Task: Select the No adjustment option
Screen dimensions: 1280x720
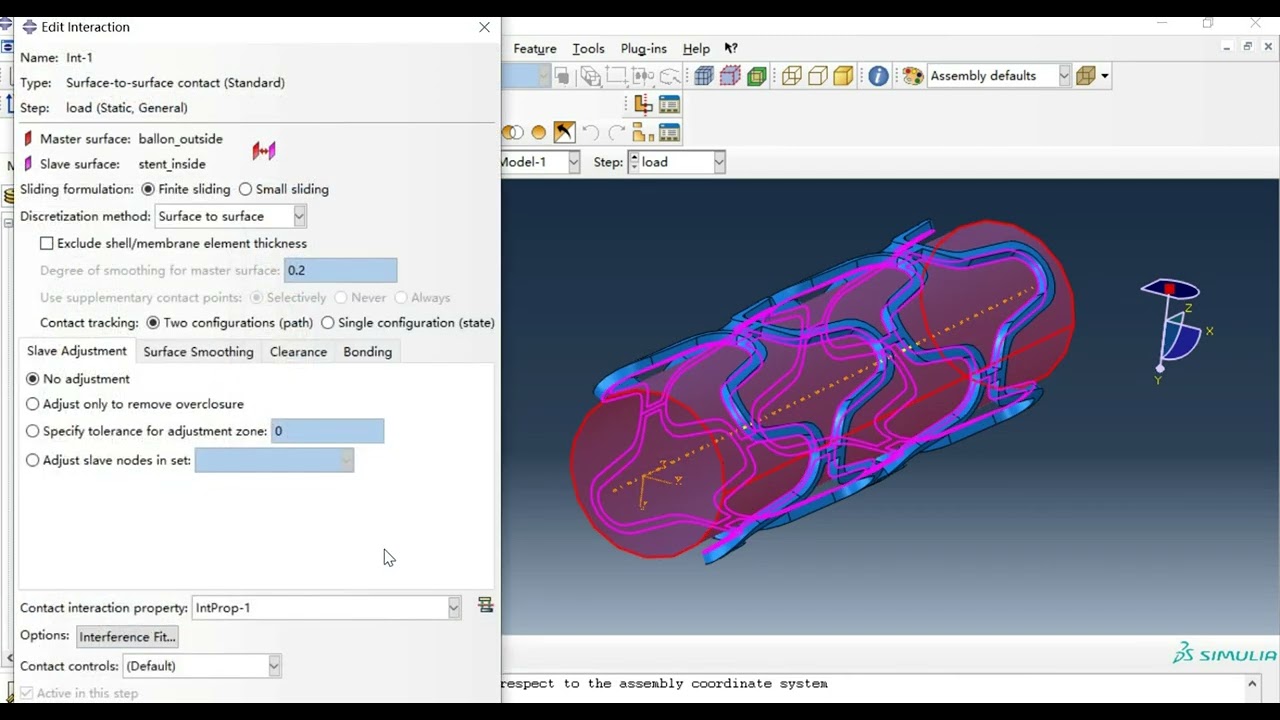Action: point(33,379)
